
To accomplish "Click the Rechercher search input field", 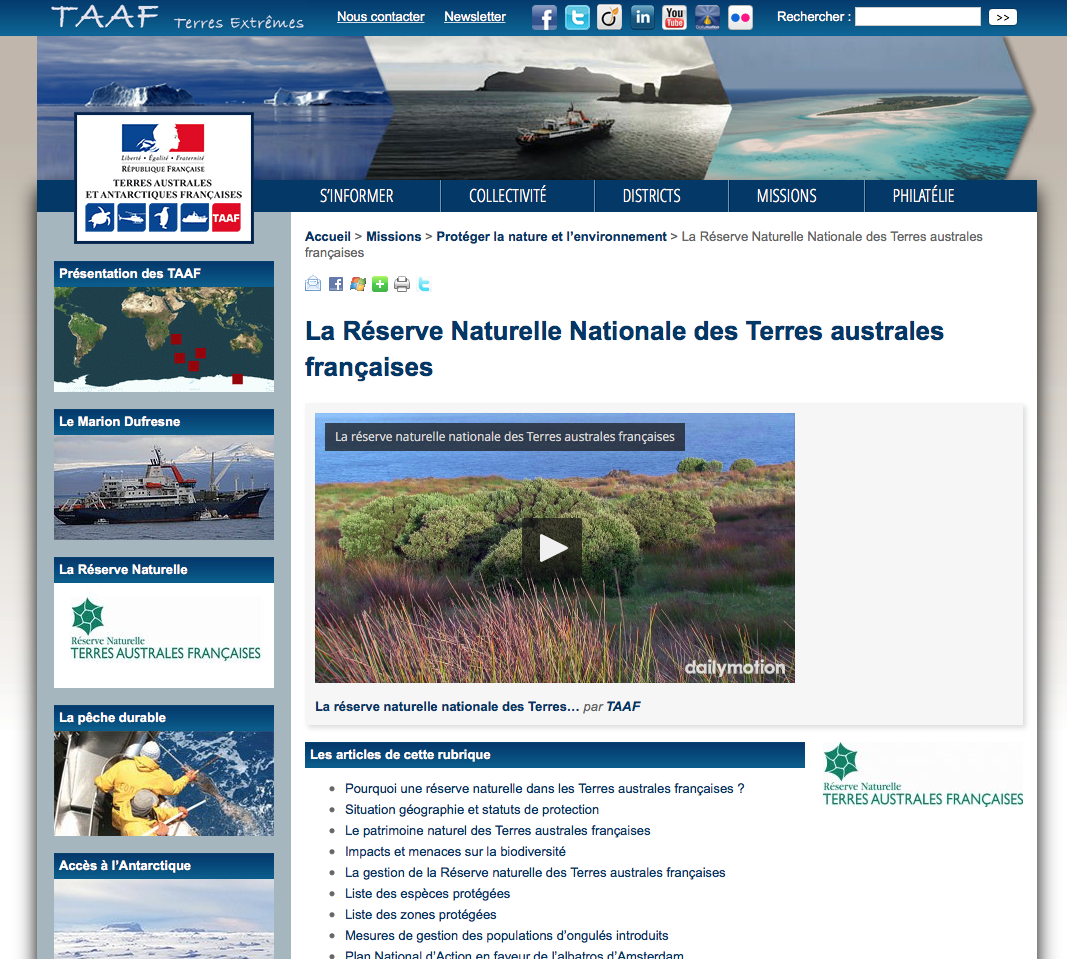I will [x=917, y=17].
